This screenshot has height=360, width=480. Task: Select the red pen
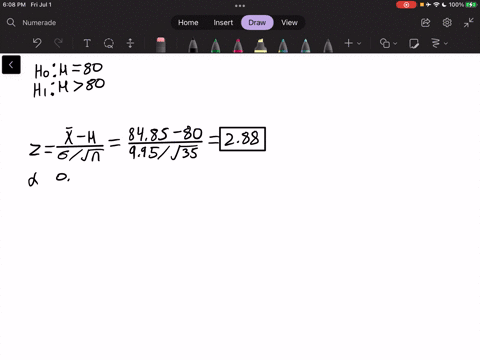(238, 45)
